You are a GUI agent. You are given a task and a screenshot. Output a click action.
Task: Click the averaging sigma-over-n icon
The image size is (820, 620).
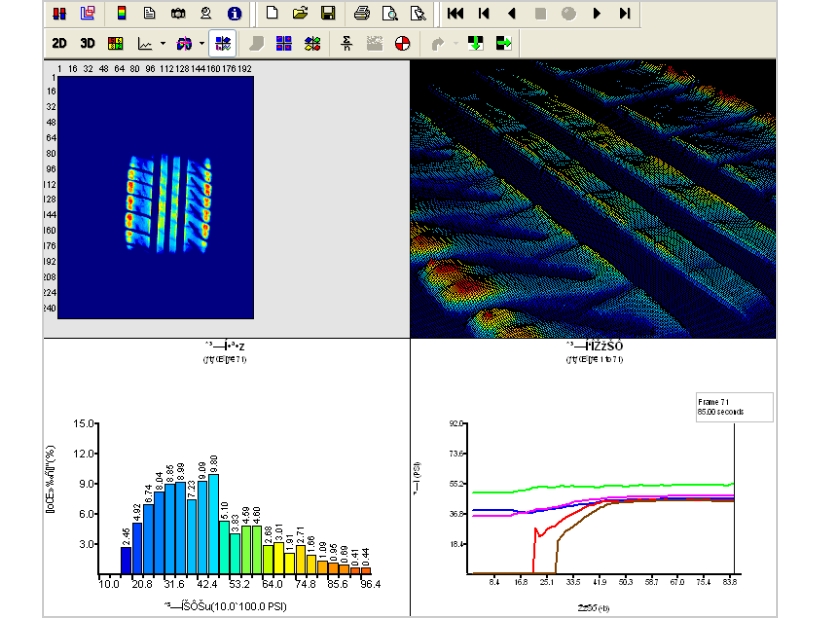347,44
